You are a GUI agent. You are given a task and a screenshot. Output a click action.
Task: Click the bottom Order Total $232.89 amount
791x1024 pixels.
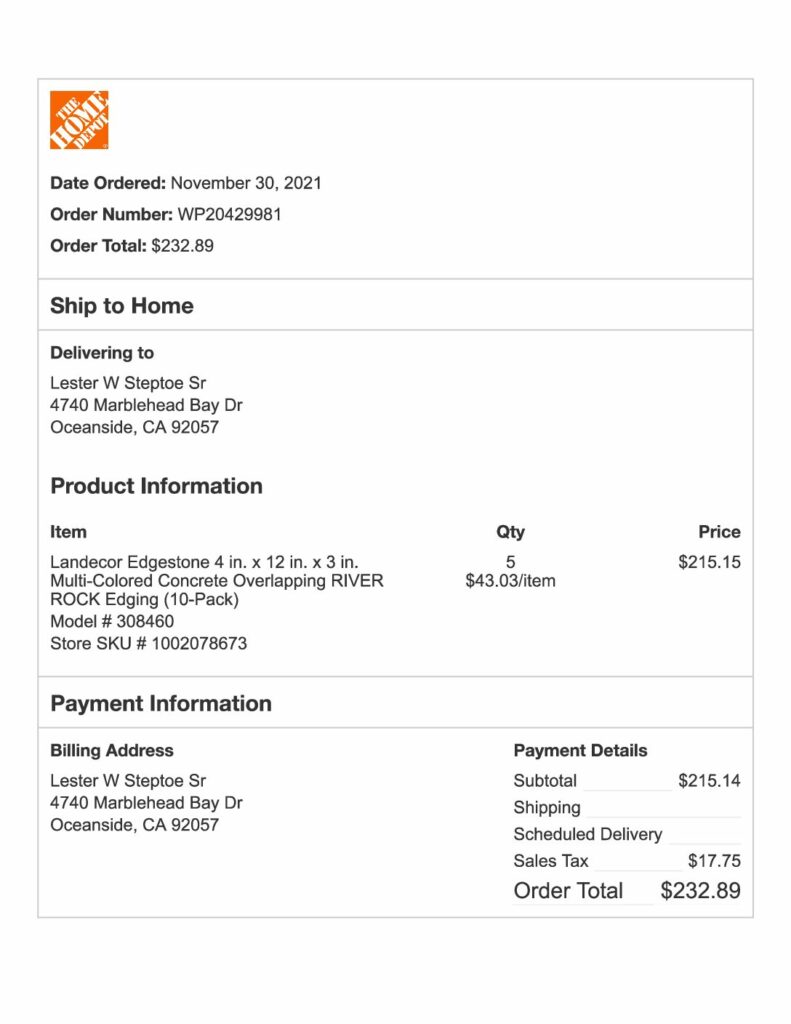(700, 891)
